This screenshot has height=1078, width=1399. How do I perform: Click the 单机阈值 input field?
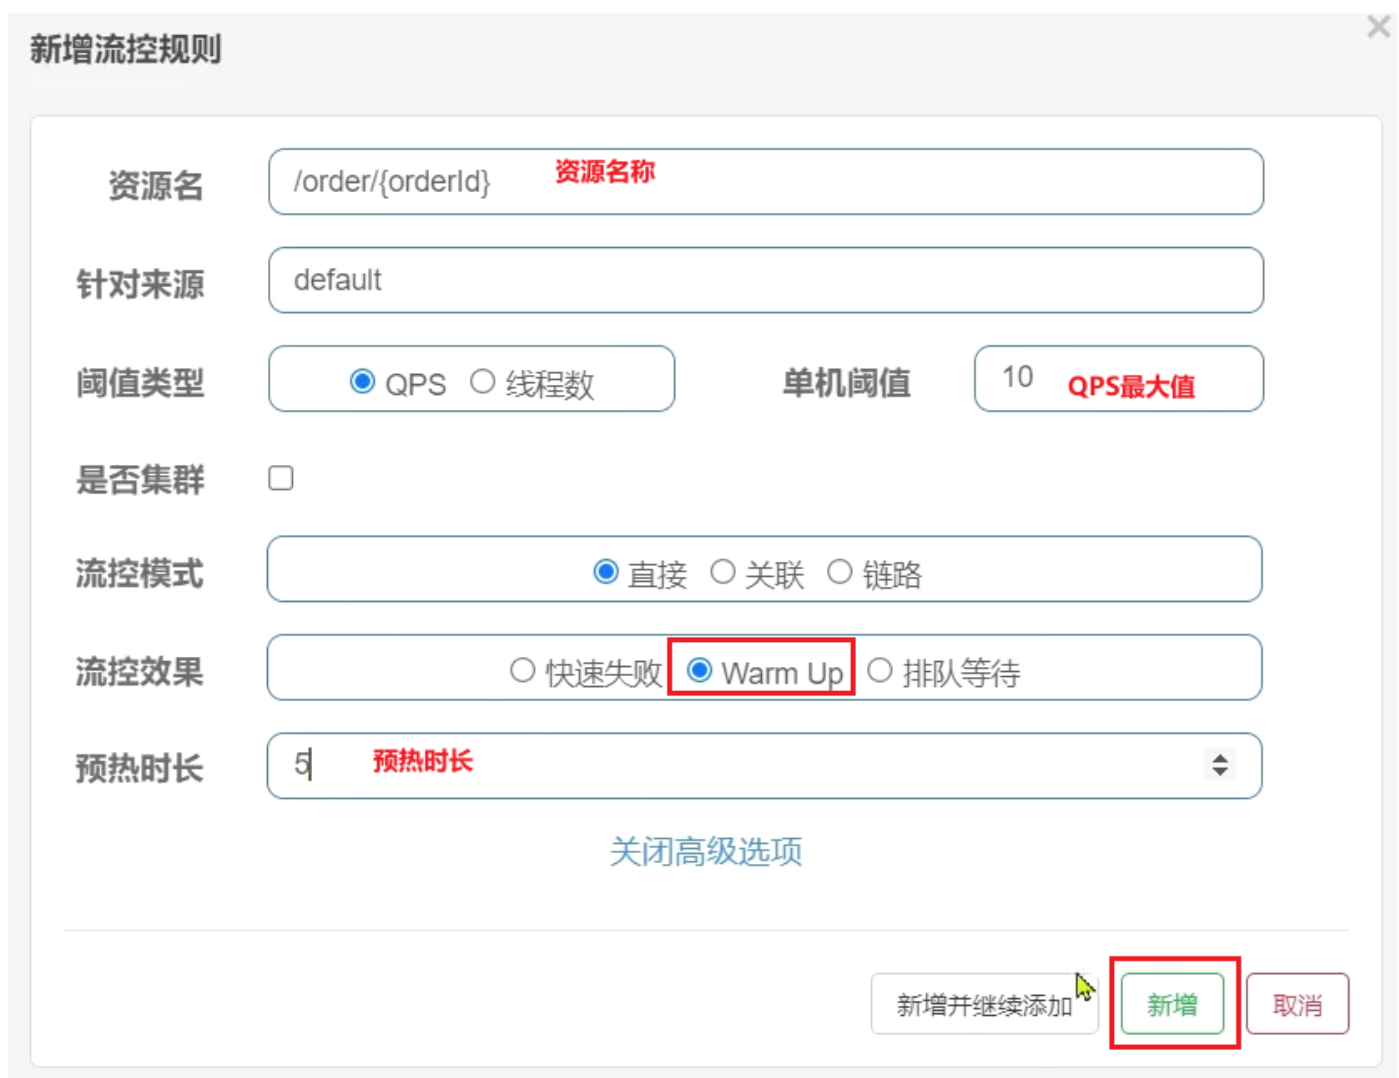pyautogui.click(x=1118, y=379)
